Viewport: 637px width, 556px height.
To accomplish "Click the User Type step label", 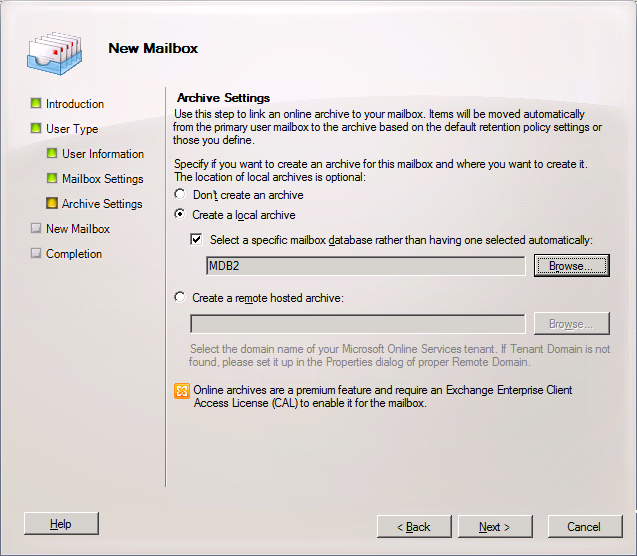I will [x=72, y=129].
